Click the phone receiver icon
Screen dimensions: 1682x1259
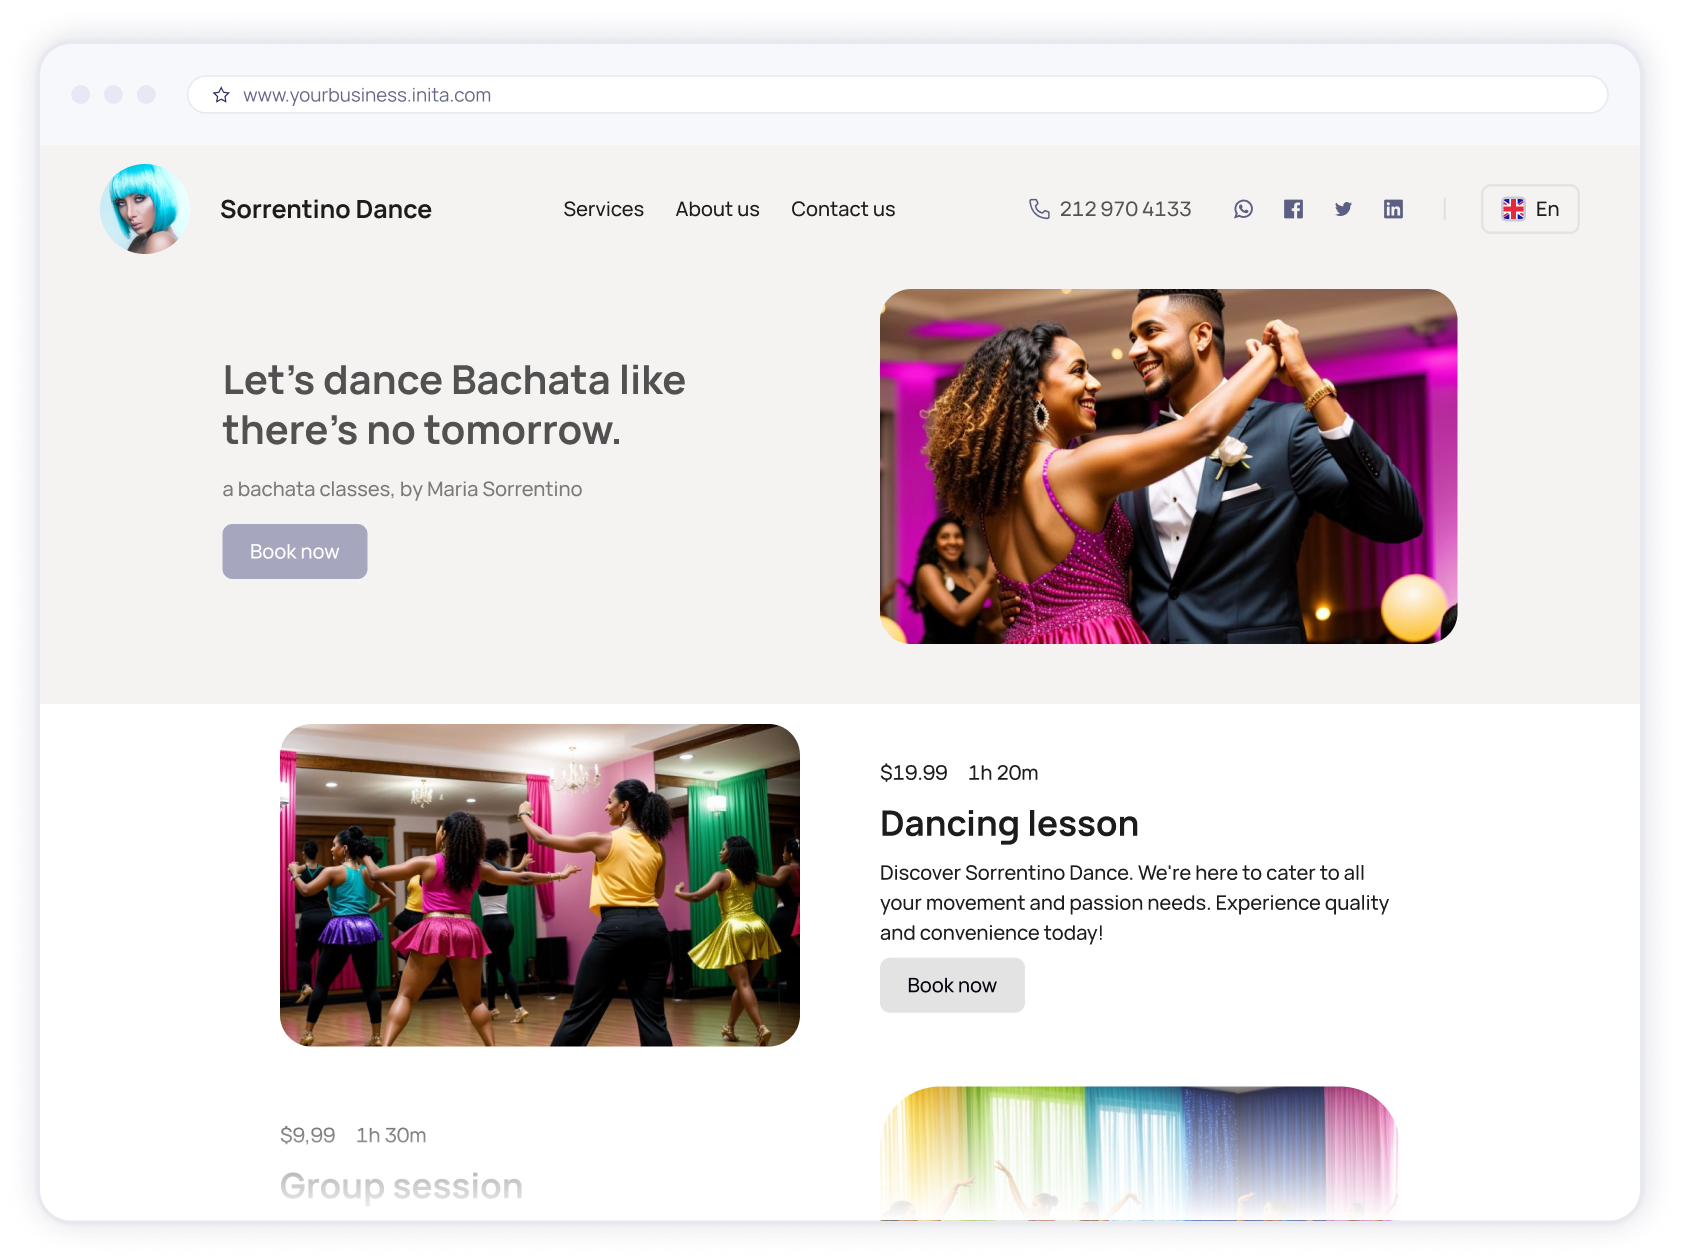pos(1038,209)
